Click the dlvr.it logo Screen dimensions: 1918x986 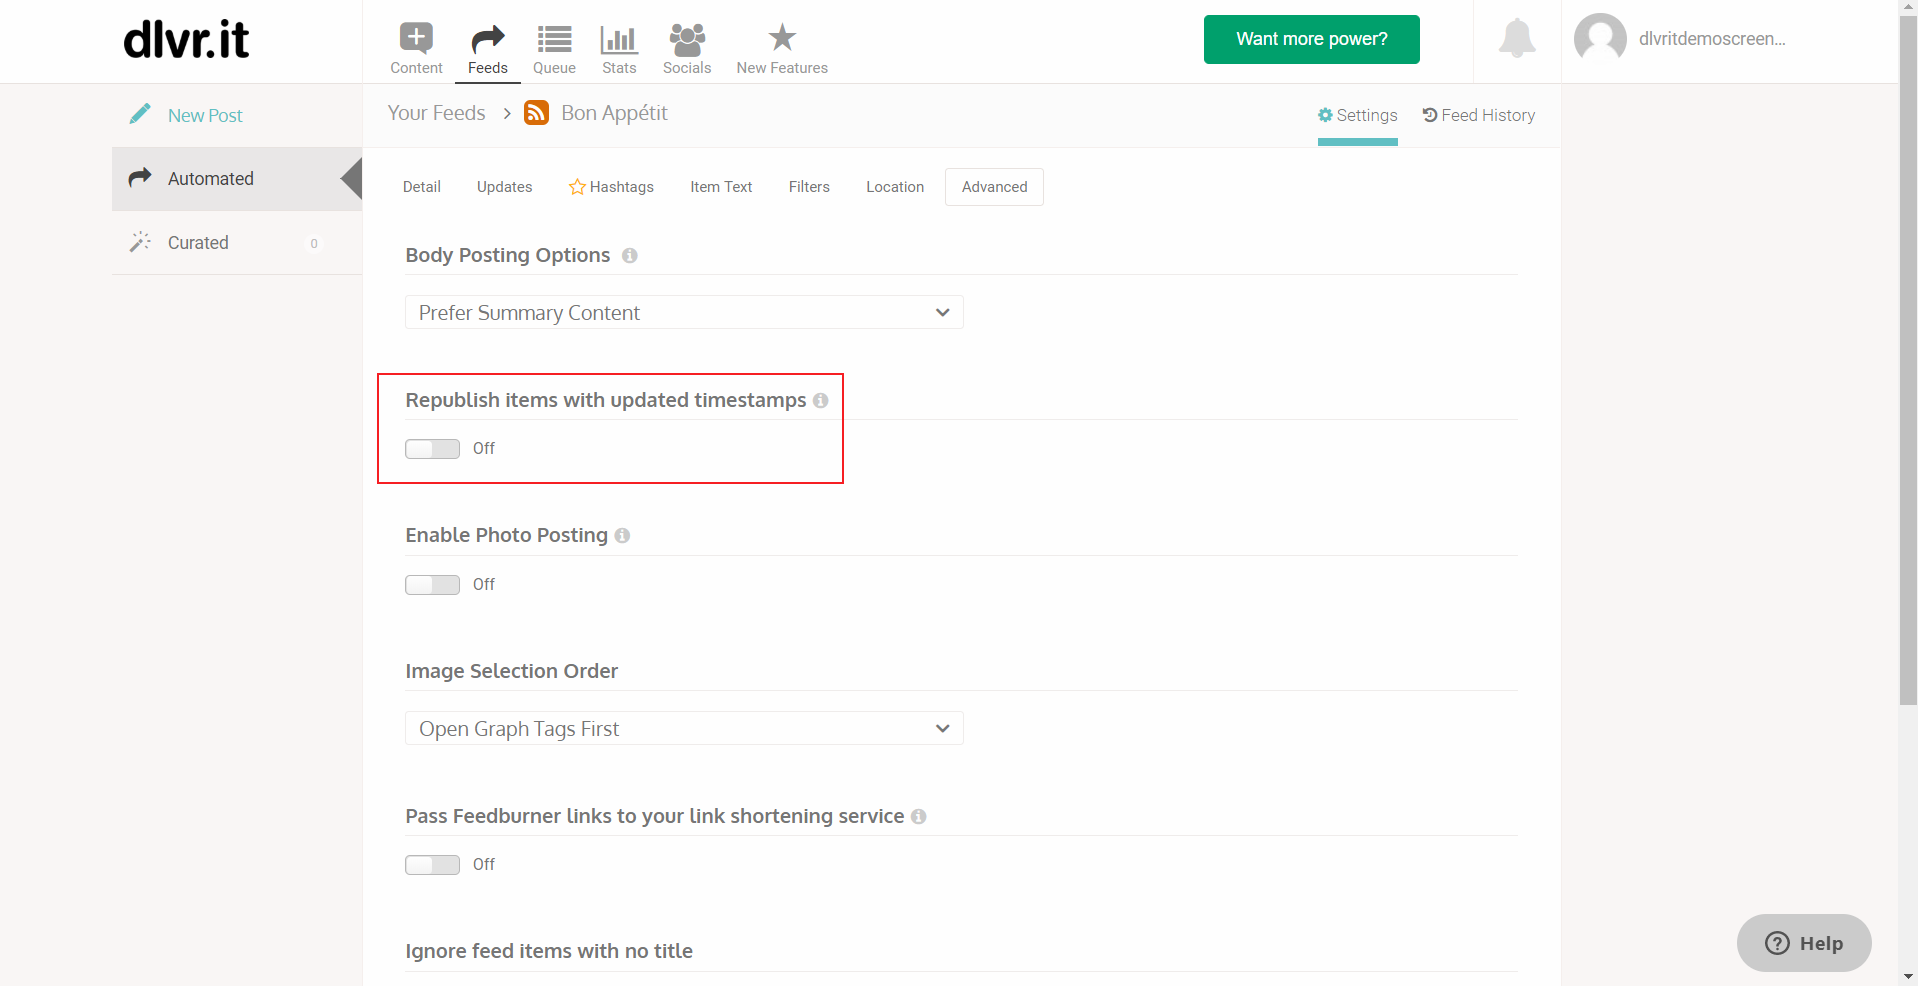pyautogui.click(x=186, y=40)
